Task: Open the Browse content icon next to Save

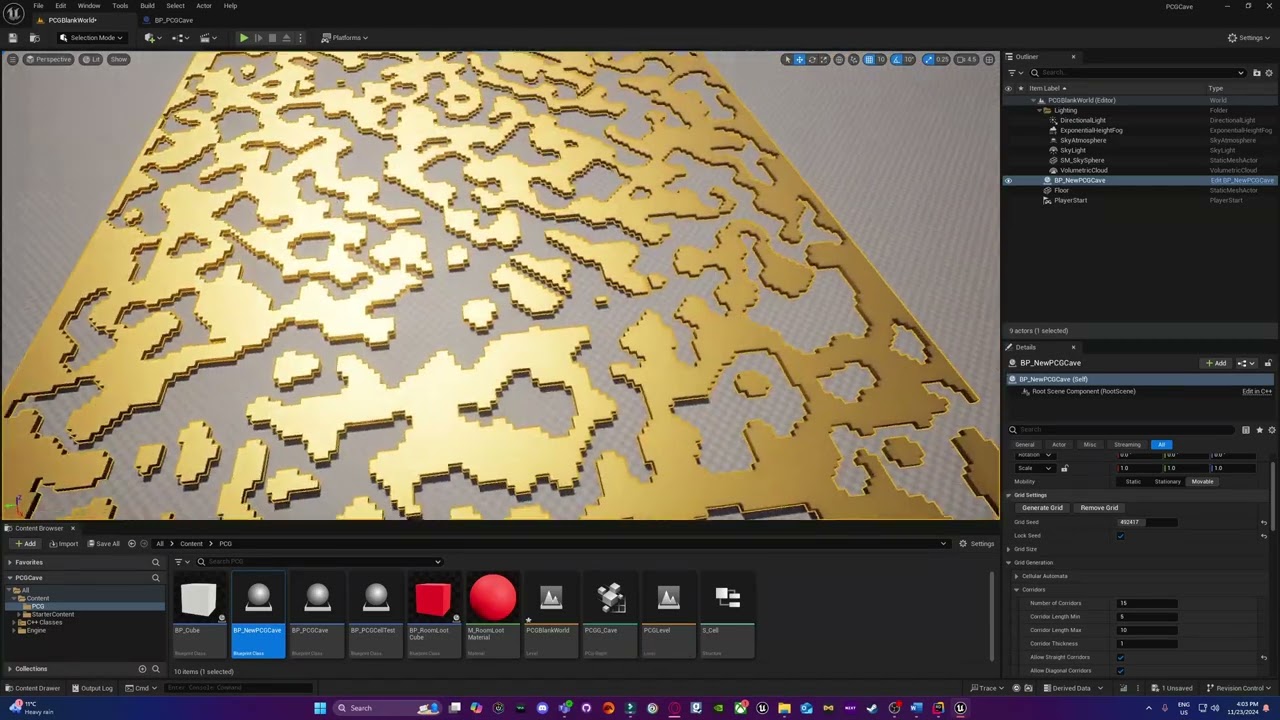Action: [x=34, y=38]
